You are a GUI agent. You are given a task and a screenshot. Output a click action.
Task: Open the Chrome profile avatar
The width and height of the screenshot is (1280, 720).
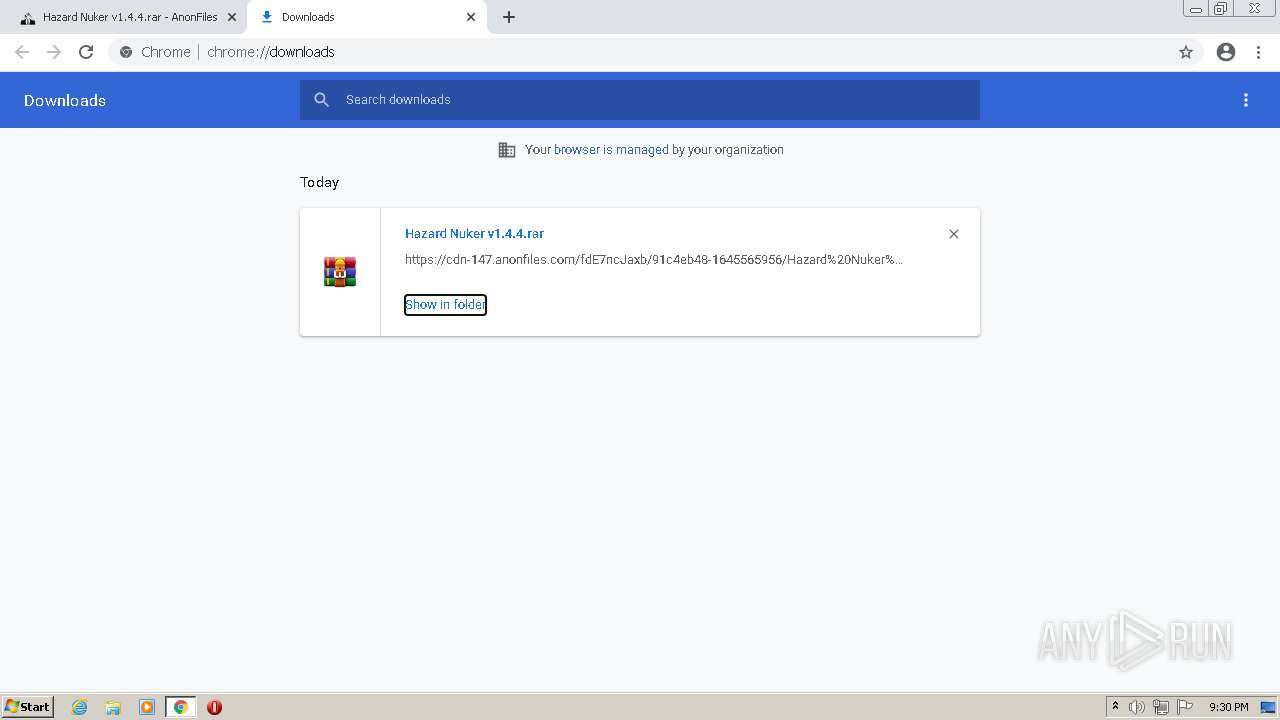click(1226, 52)
